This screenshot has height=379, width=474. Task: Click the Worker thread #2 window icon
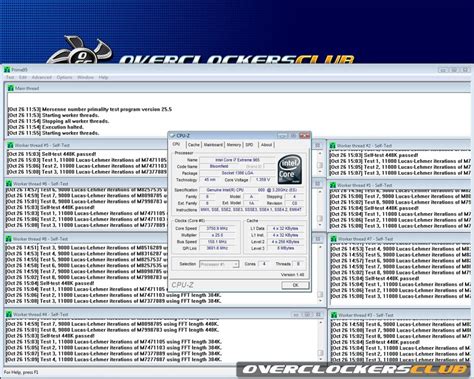[332, 146]
